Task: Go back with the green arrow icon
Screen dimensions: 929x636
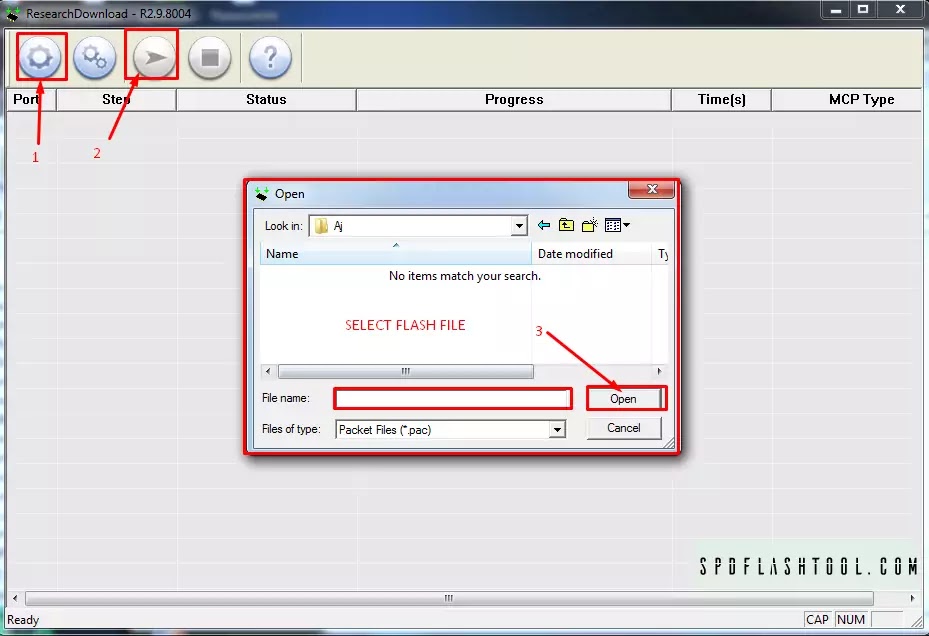Action: pyautogui.click(x=543, y=225)
